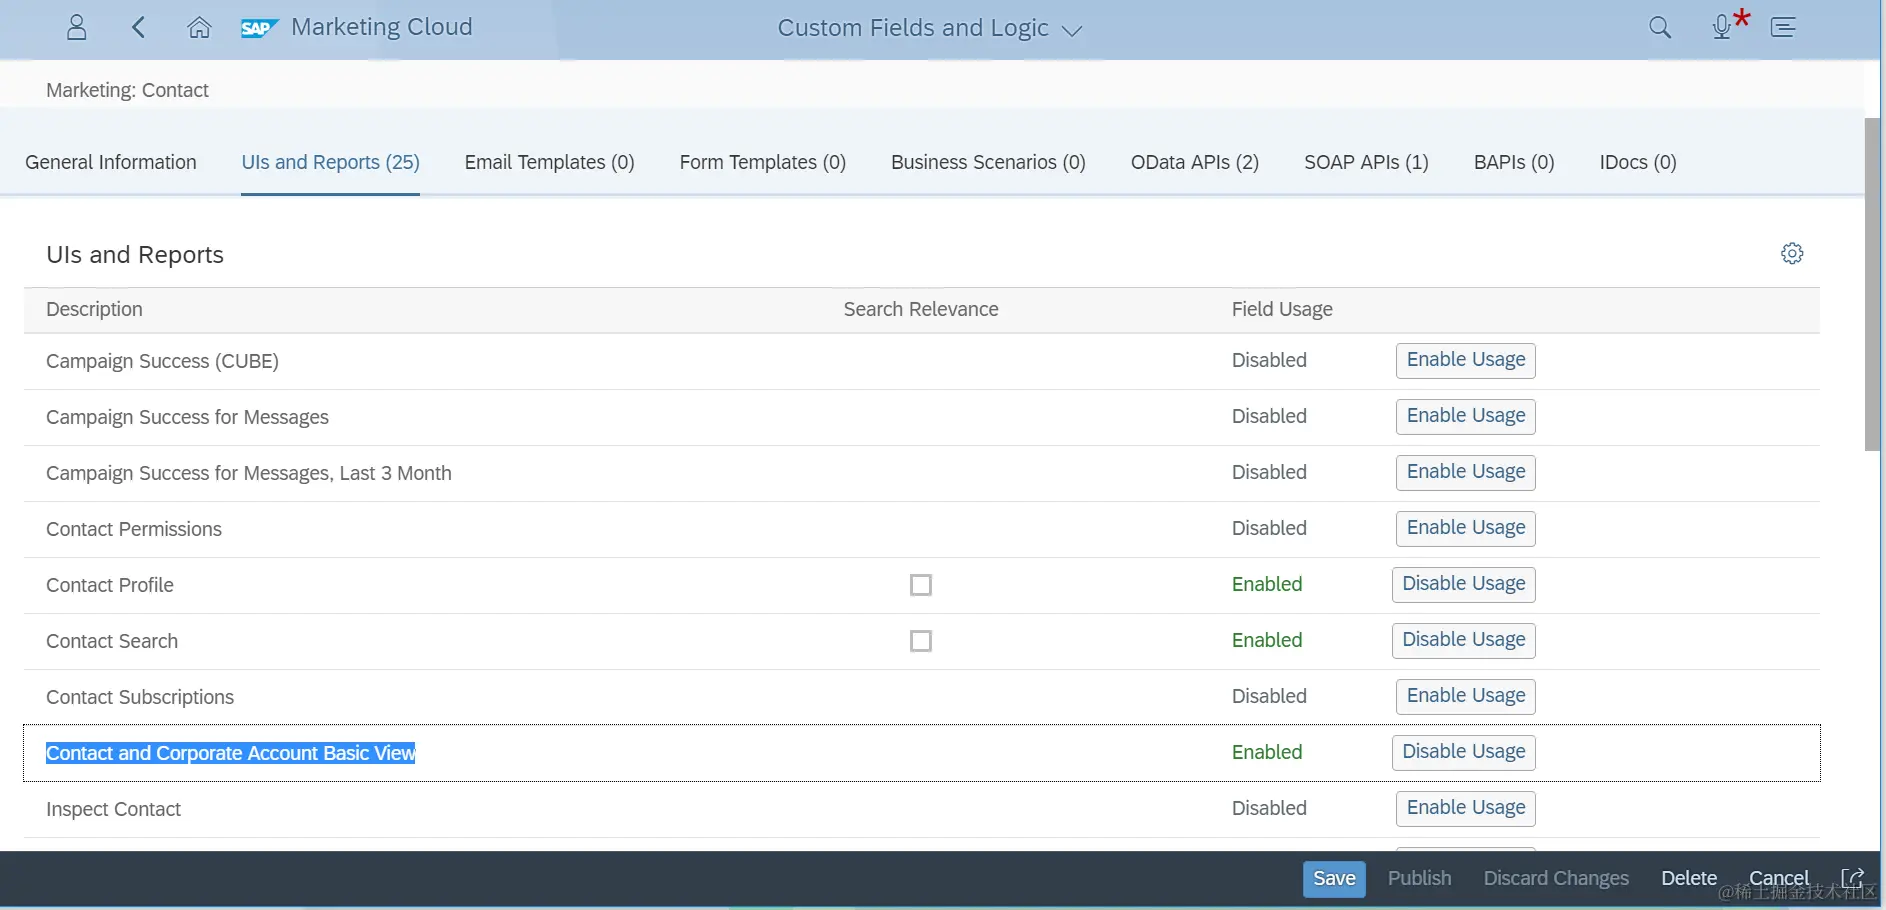This screenshot has width=1886, height=910.
Task: Toggle Search Relevance for Contact Search
Action: tap(921, 641)
